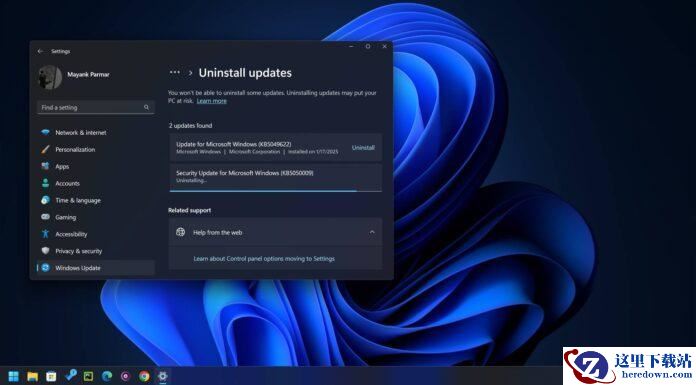This screenshot has width=696, height=385.
Task: Click the Settings back arrow
Action: (x=40, y=52)
